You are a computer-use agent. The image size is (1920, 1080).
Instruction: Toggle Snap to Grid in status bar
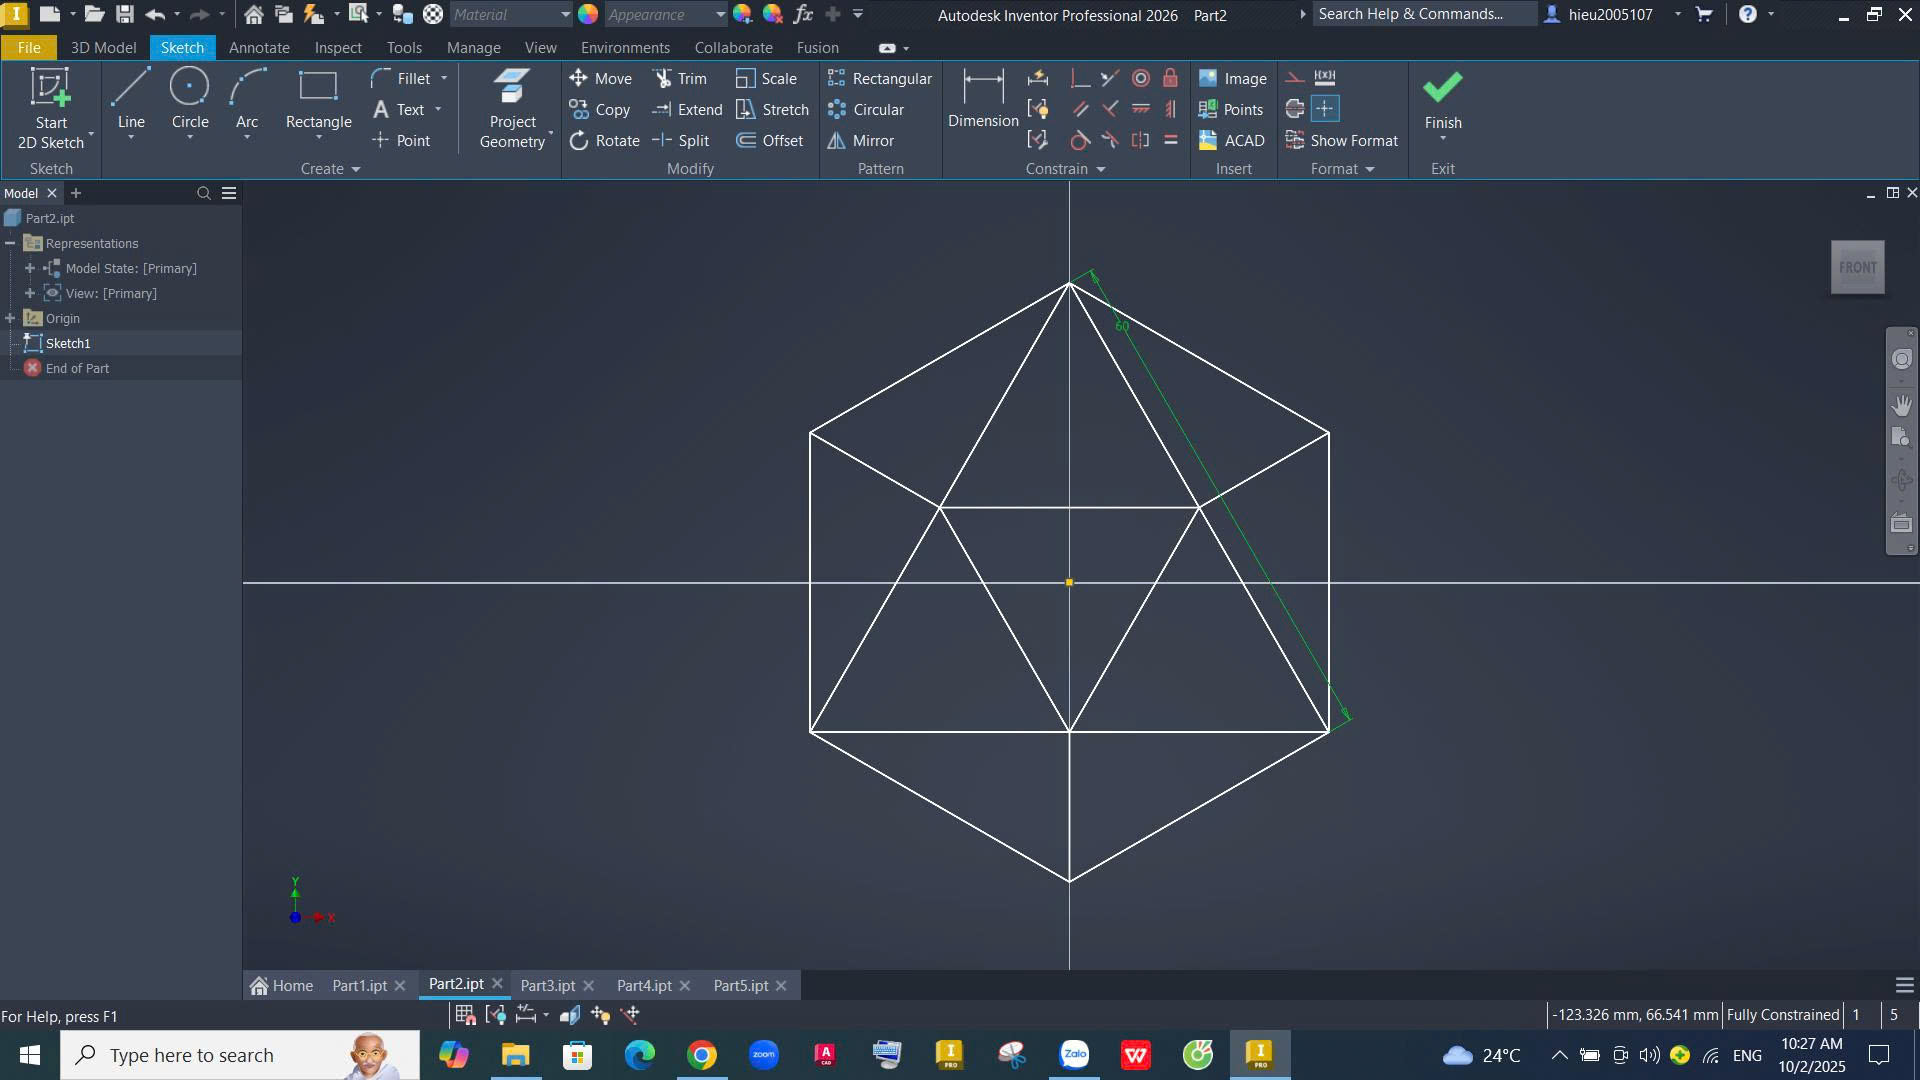(465, 1015)
